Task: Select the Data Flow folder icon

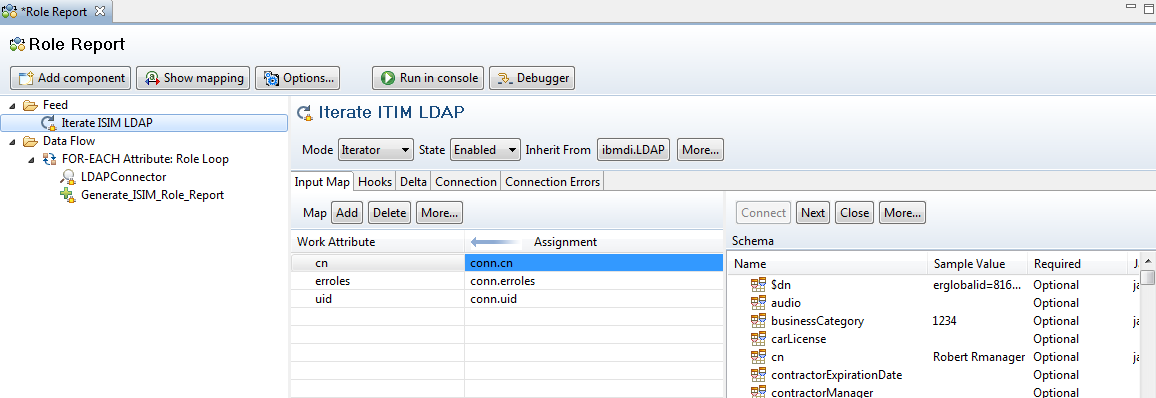Action: tap(30, 141)
